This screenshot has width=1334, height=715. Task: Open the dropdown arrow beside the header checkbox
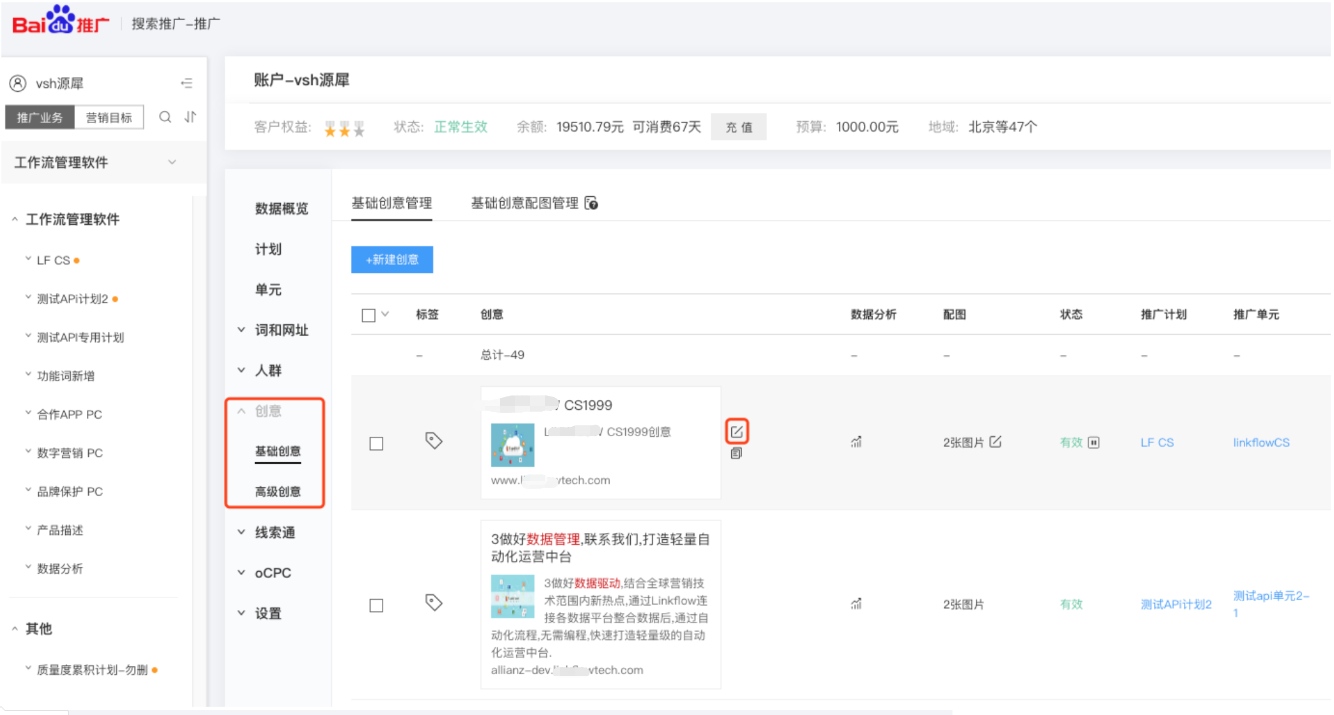click(386, 314)
